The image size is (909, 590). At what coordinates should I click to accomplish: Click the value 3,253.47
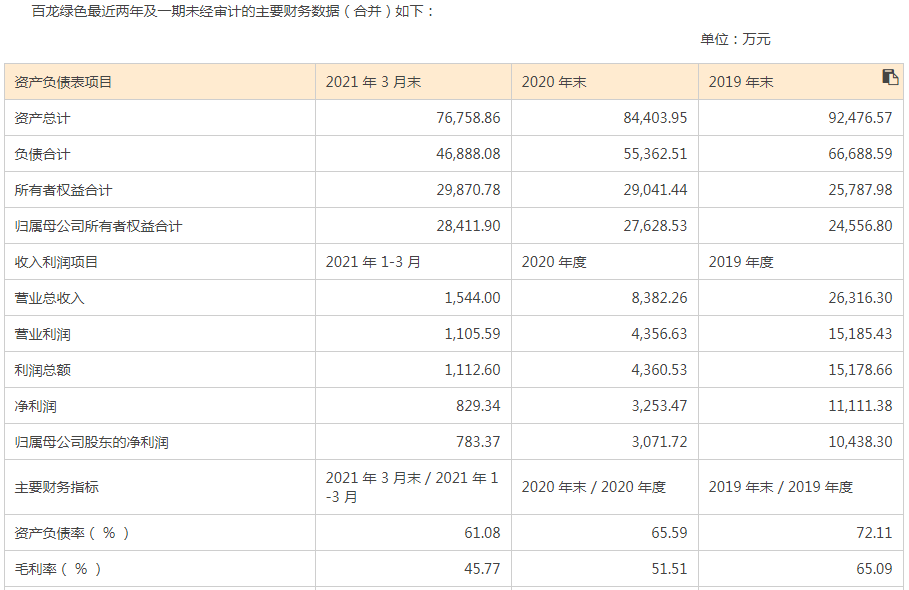(659, 405)
